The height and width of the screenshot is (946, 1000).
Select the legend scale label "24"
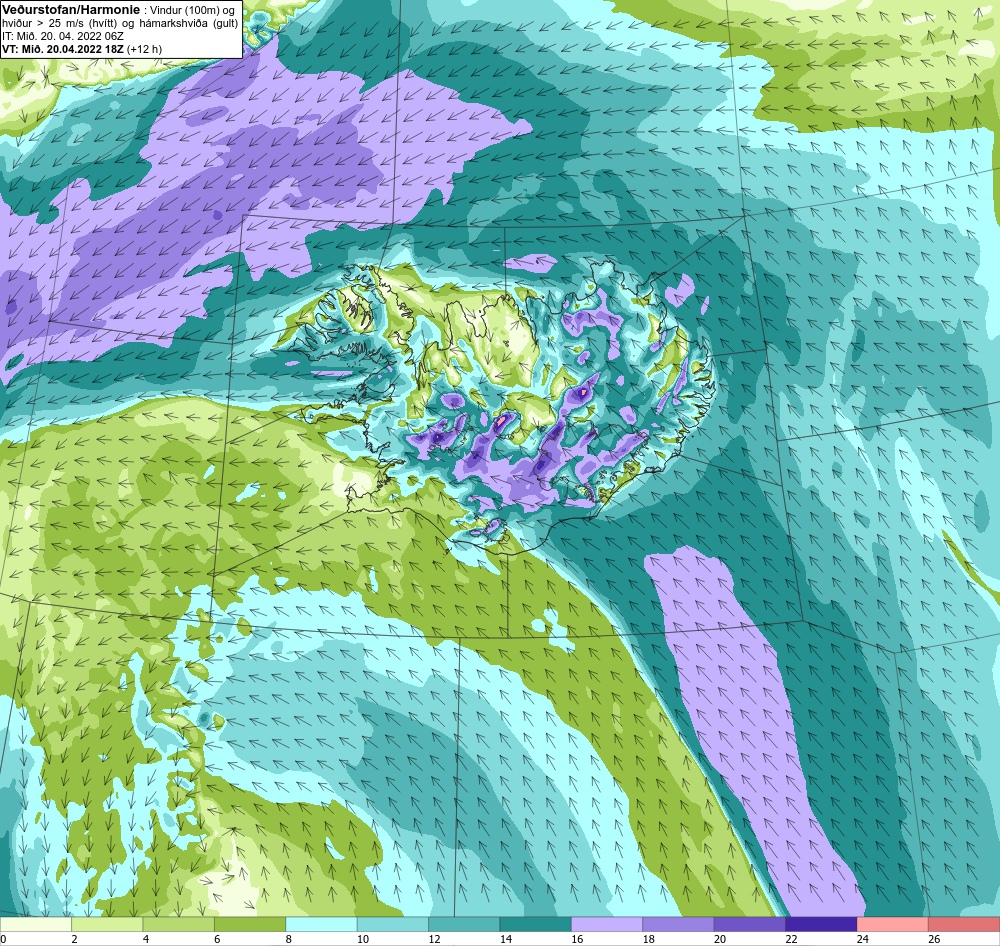[863, 939]
